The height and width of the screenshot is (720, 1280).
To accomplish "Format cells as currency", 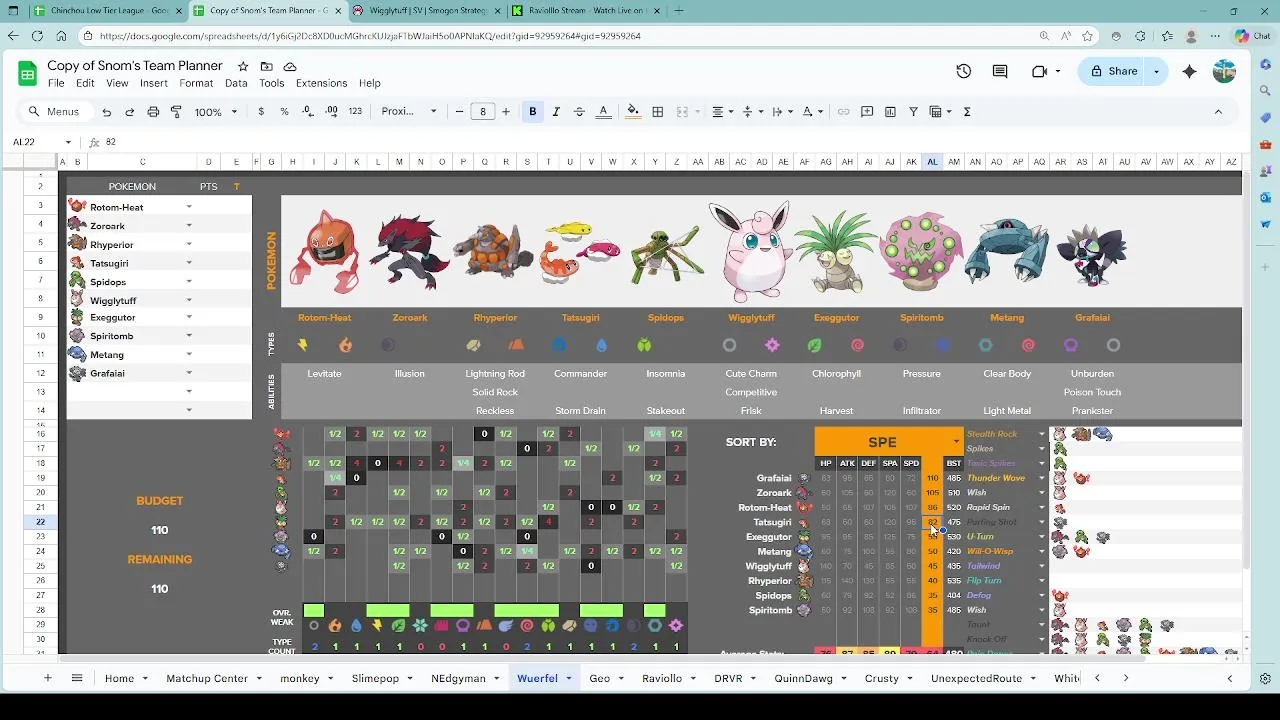I will [261, 112].
